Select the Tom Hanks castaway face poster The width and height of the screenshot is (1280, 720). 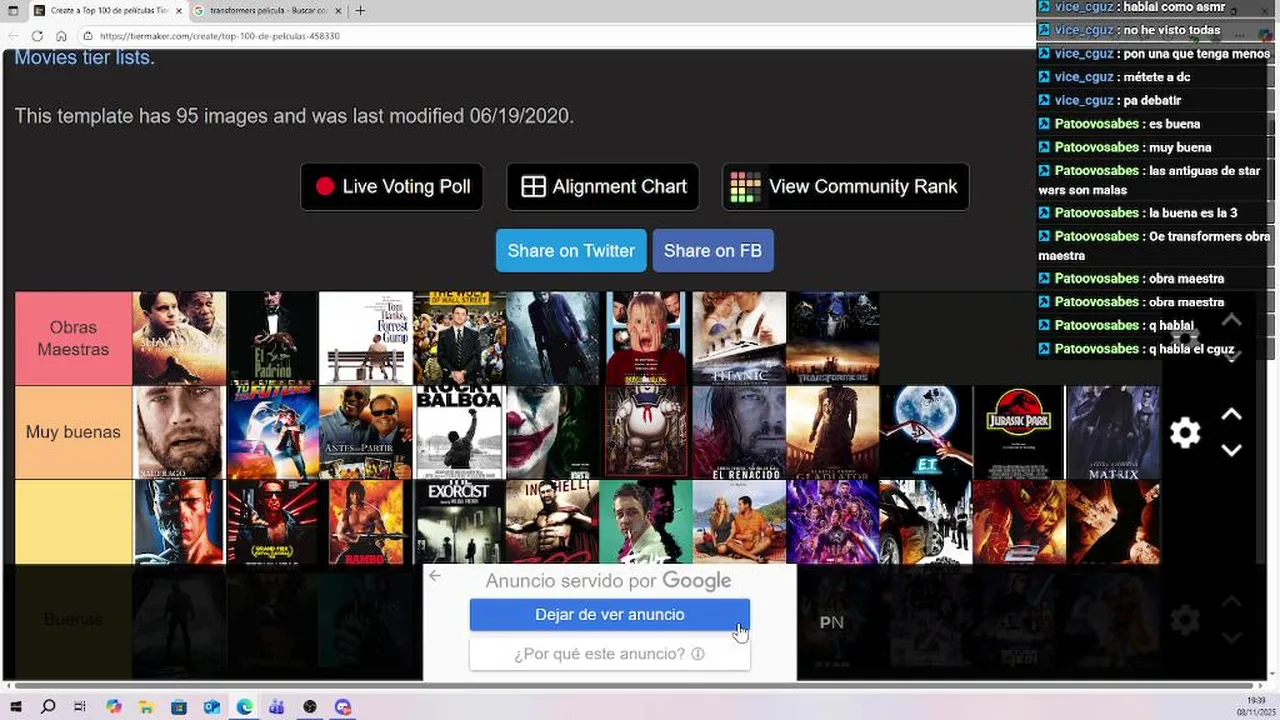click(x=179, y=432)
